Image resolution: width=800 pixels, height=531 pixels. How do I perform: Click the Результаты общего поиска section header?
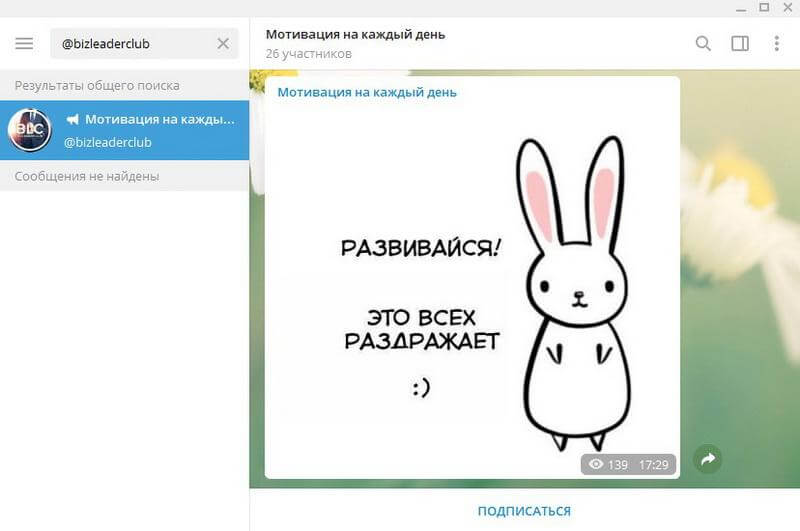coord(97,85)
